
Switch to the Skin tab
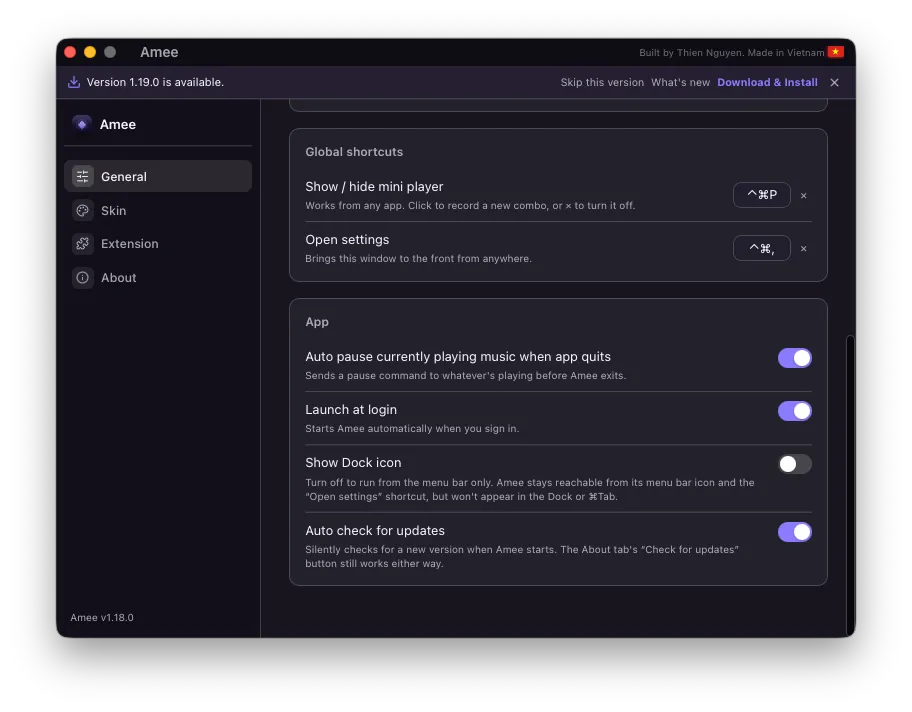click(158, 211)
